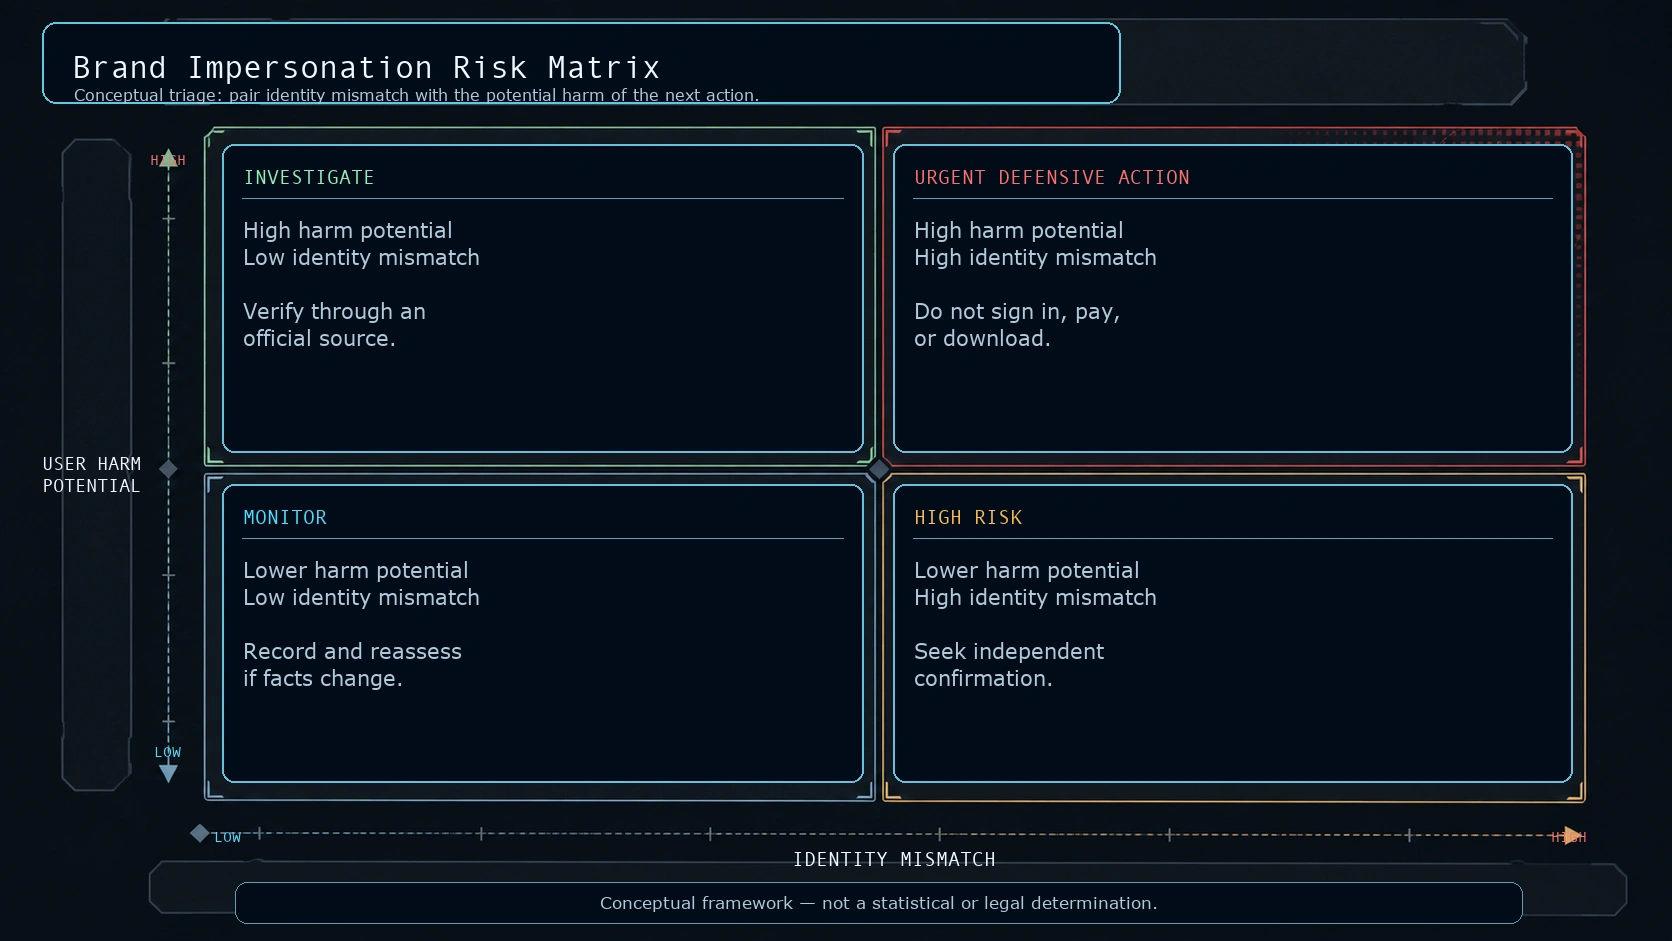Click 'Lower harm potential' in HIGH RISK card

pyautogui.click(x=1026, y=571)
